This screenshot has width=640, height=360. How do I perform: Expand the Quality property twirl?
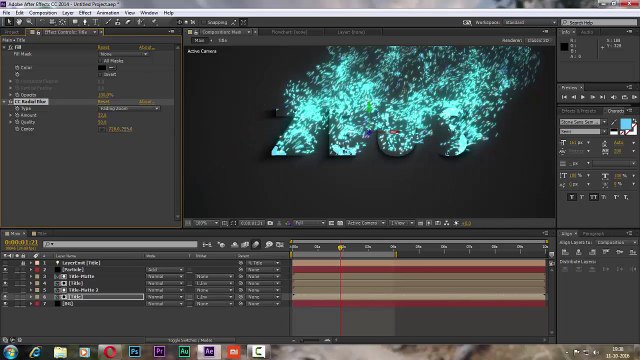(x=11, y=122)
